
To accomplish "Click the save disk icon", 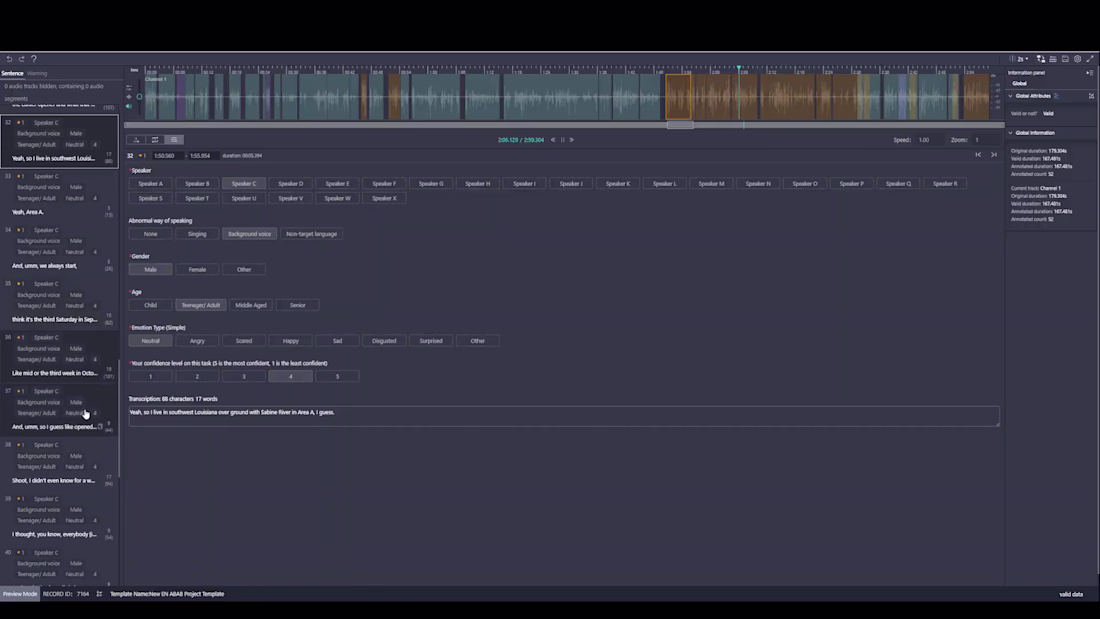I will coord(1065,59).
